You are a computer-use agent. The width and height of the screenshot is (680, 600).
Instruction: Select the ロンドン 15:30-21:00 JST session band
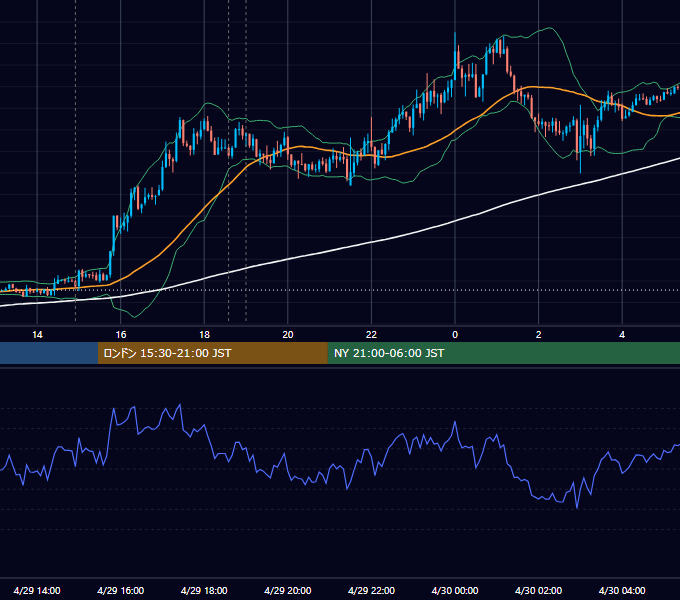click(212, 353)
